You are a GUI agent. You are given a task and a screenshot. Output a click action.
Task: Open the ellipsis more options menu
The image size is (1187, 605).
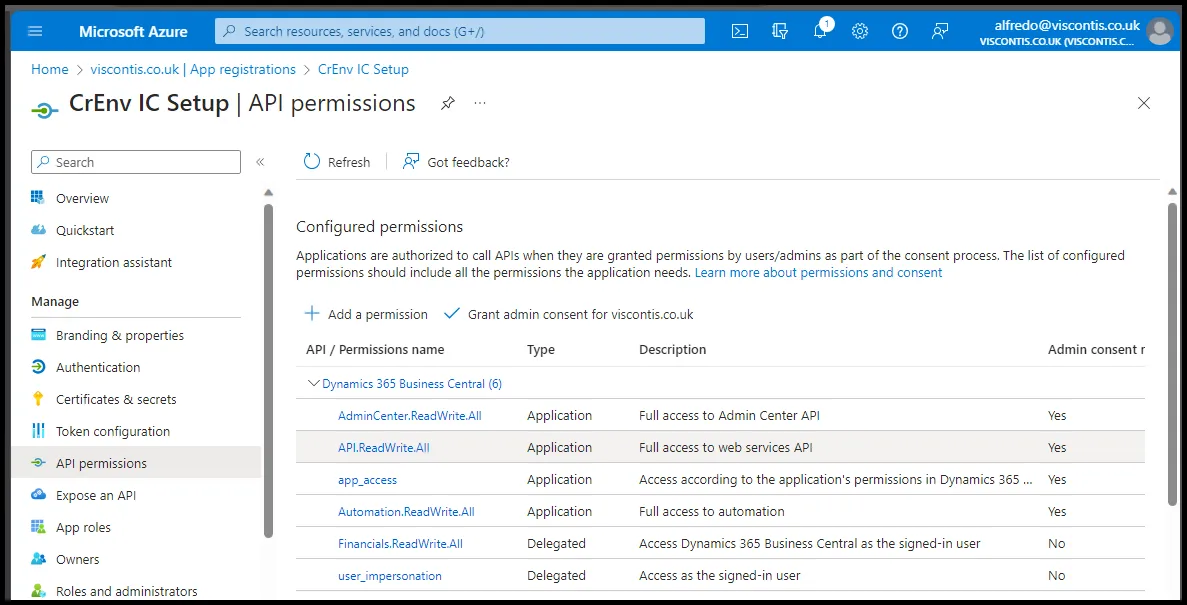click(480, 103)
